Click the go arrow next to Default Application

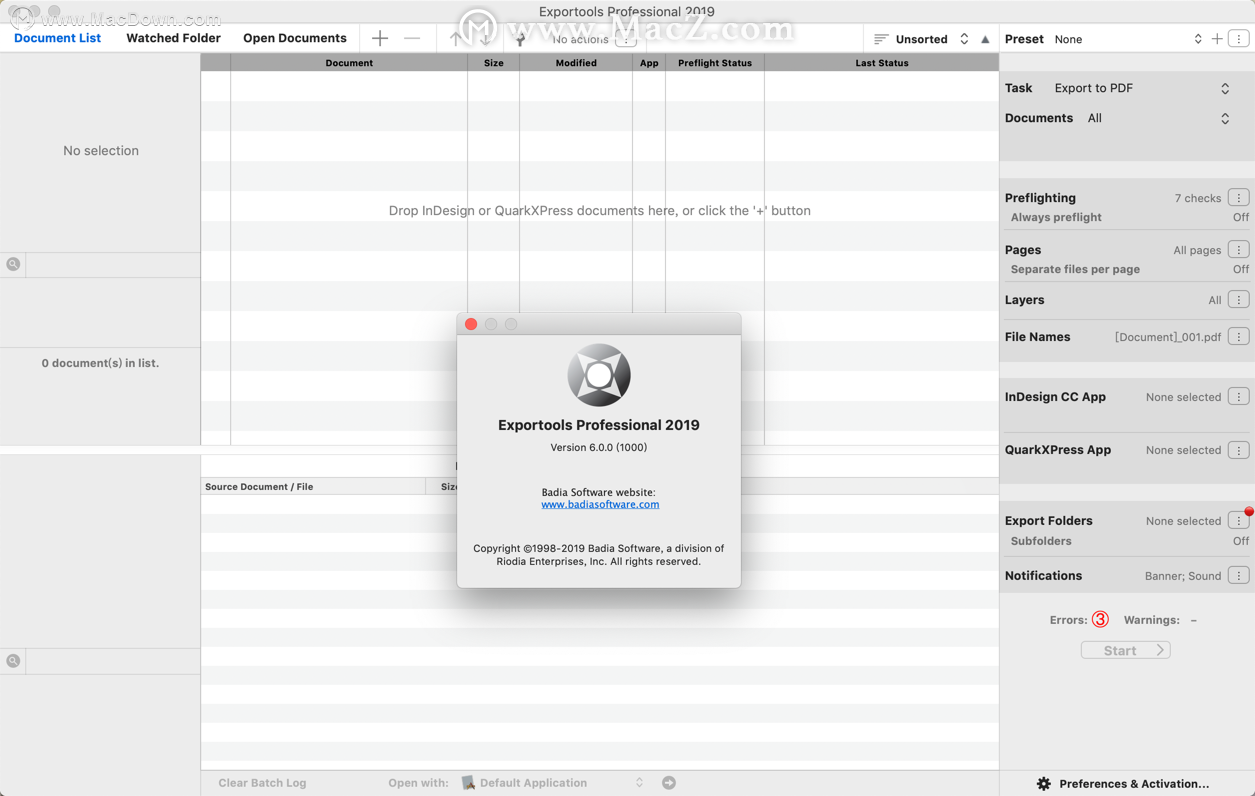click(x=669, y=783)
